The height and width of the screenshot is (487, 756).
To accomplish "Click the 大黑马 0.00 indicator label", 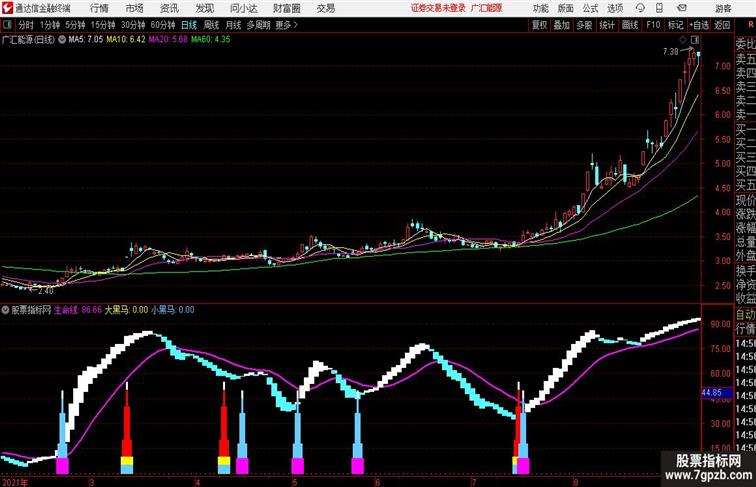I will click(126, 310).
